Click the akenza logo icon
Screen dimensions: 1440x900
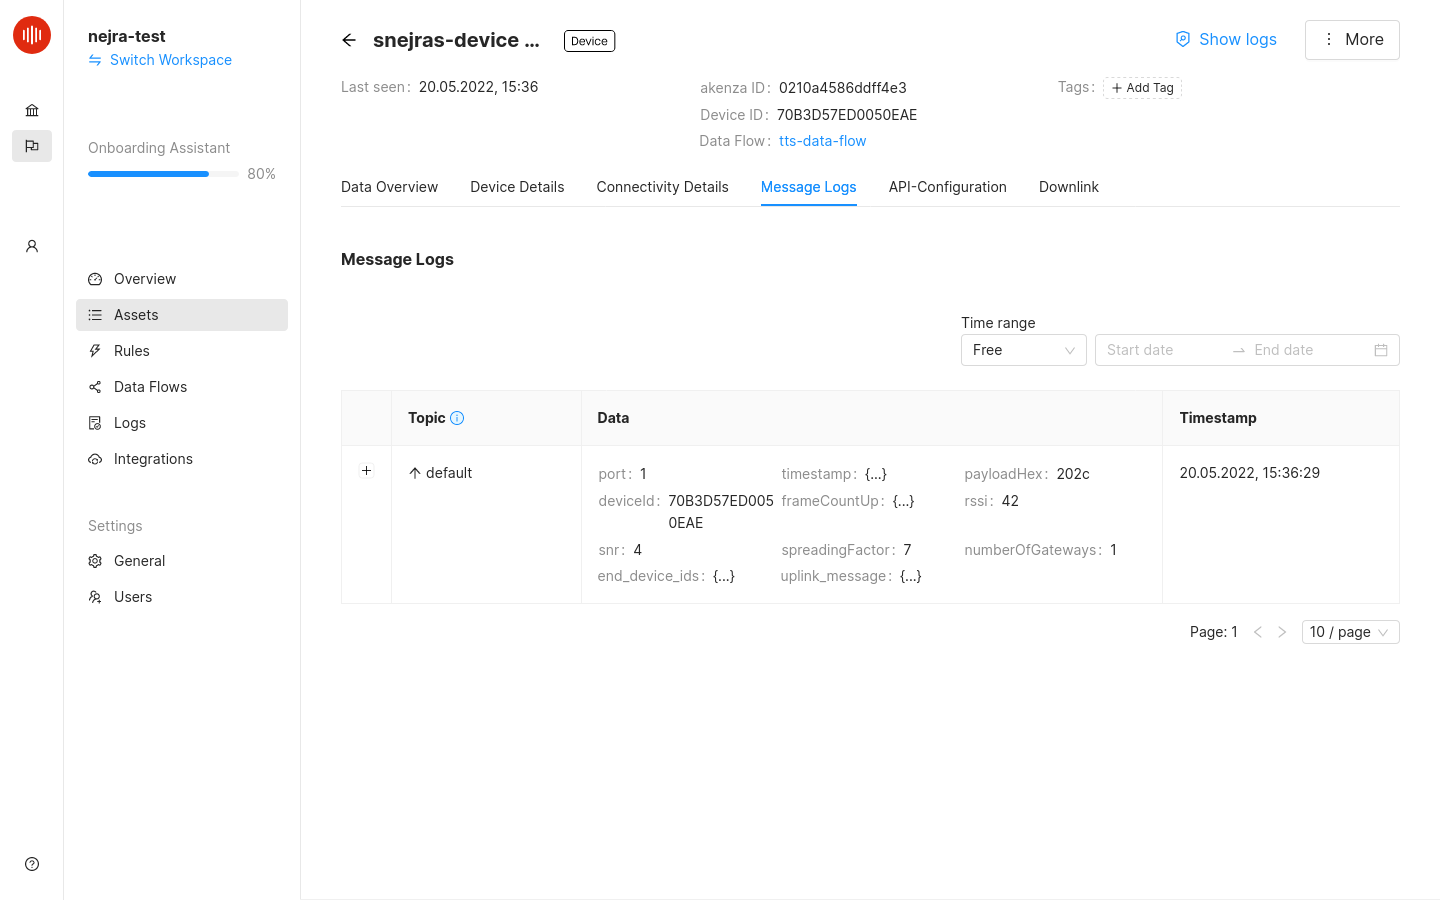[x=32, y=35]
